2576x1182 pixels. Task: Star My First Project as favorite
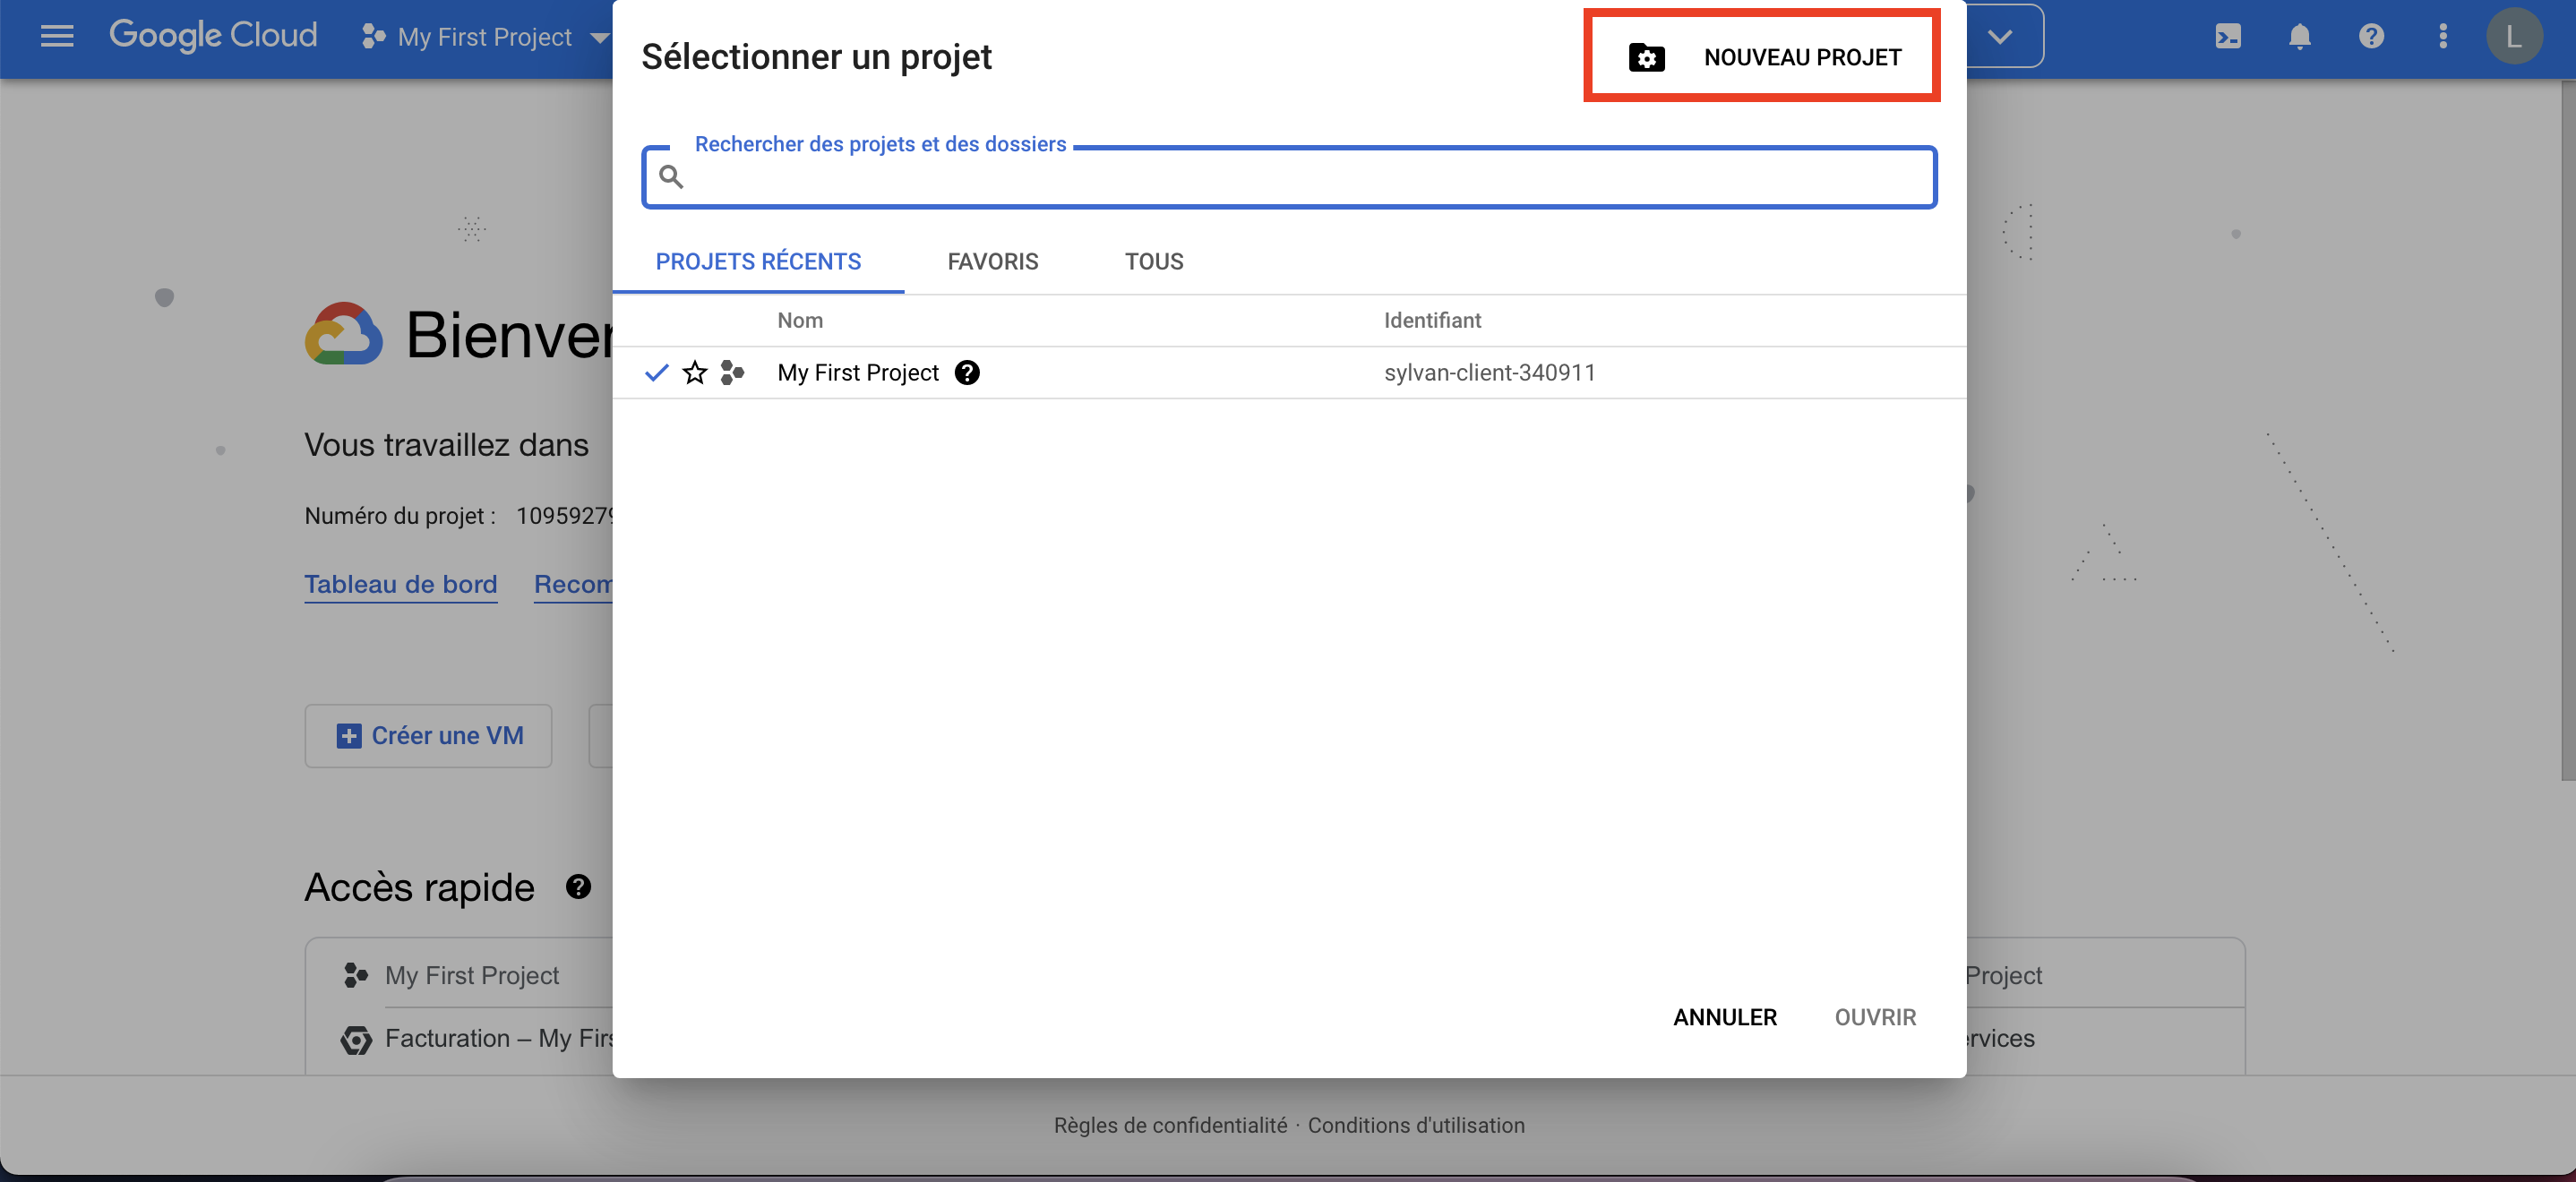click(x=695, y=373)
